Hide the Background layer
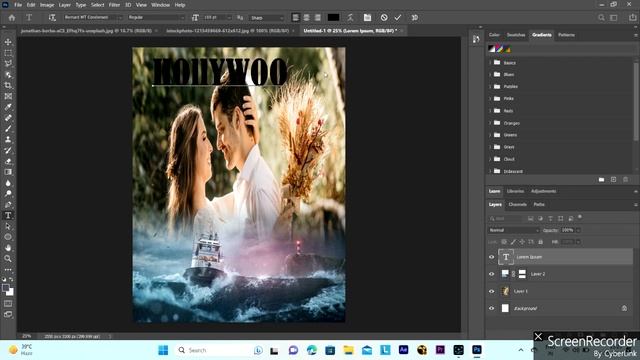The image size is (640, 360). [x=491, y=309]
